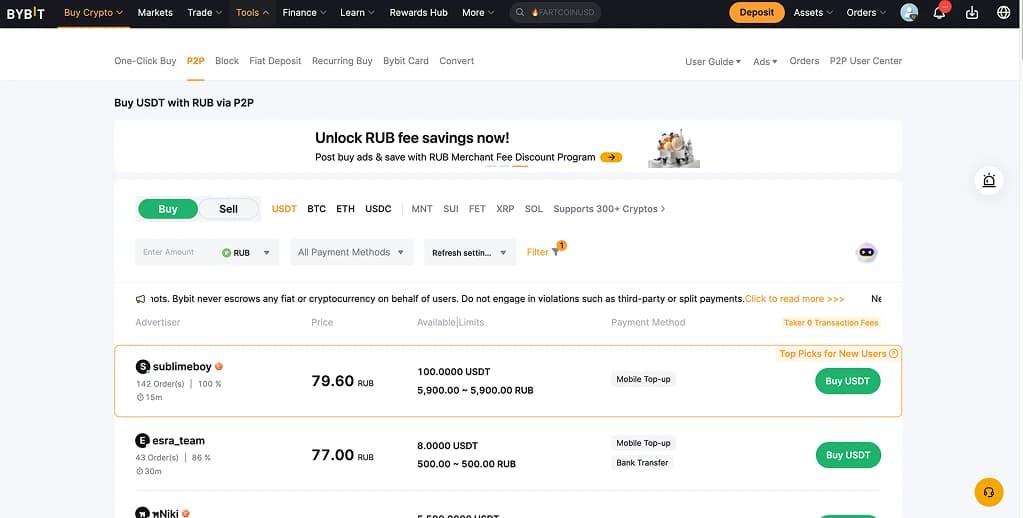The image size is (1023, 518).
Task: Open the RUB currency dropdown
Action: coord(247,253)
